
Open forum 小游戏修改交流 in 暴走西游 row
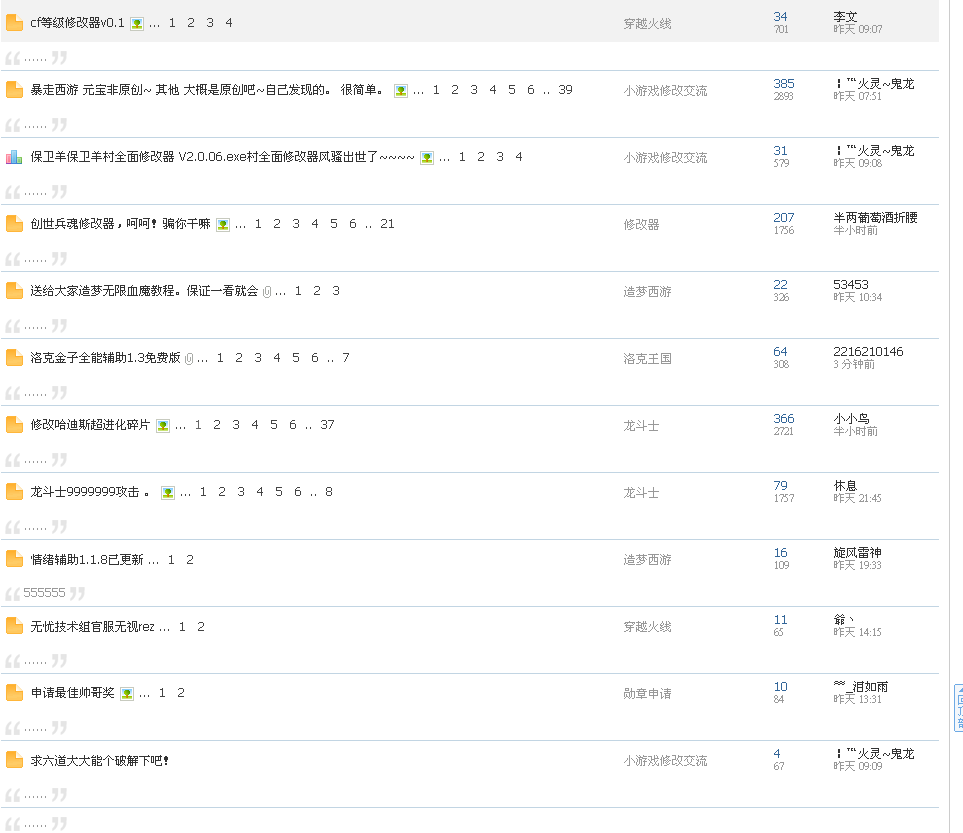pos(665,91)
